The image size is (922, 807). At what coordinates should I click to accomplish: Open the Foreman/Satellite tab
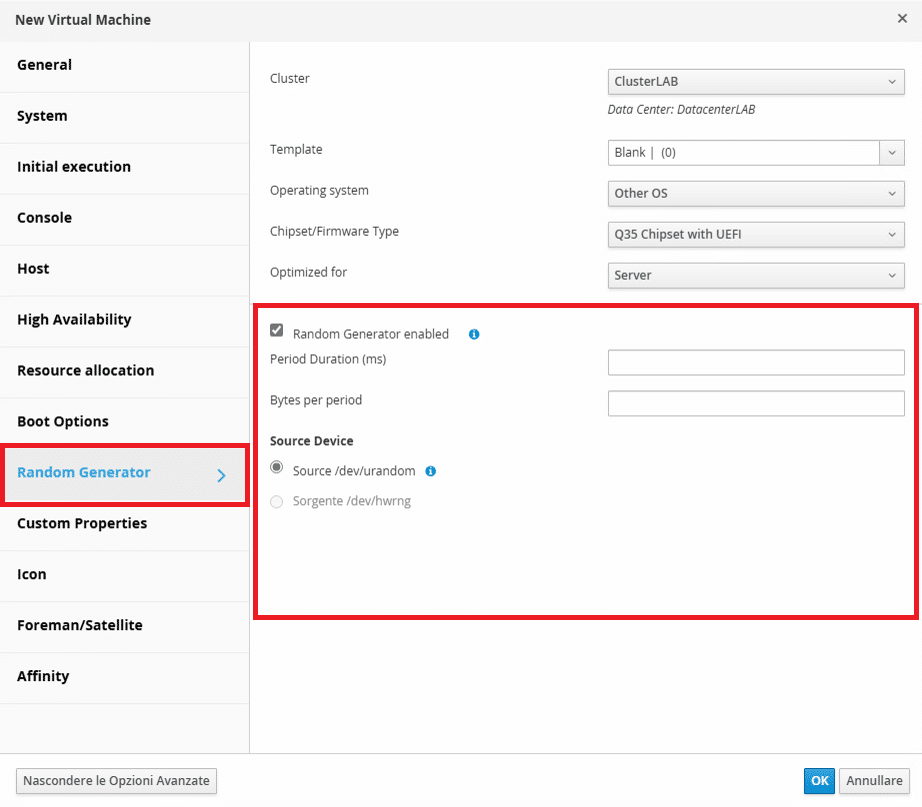[x=124, y=625]
